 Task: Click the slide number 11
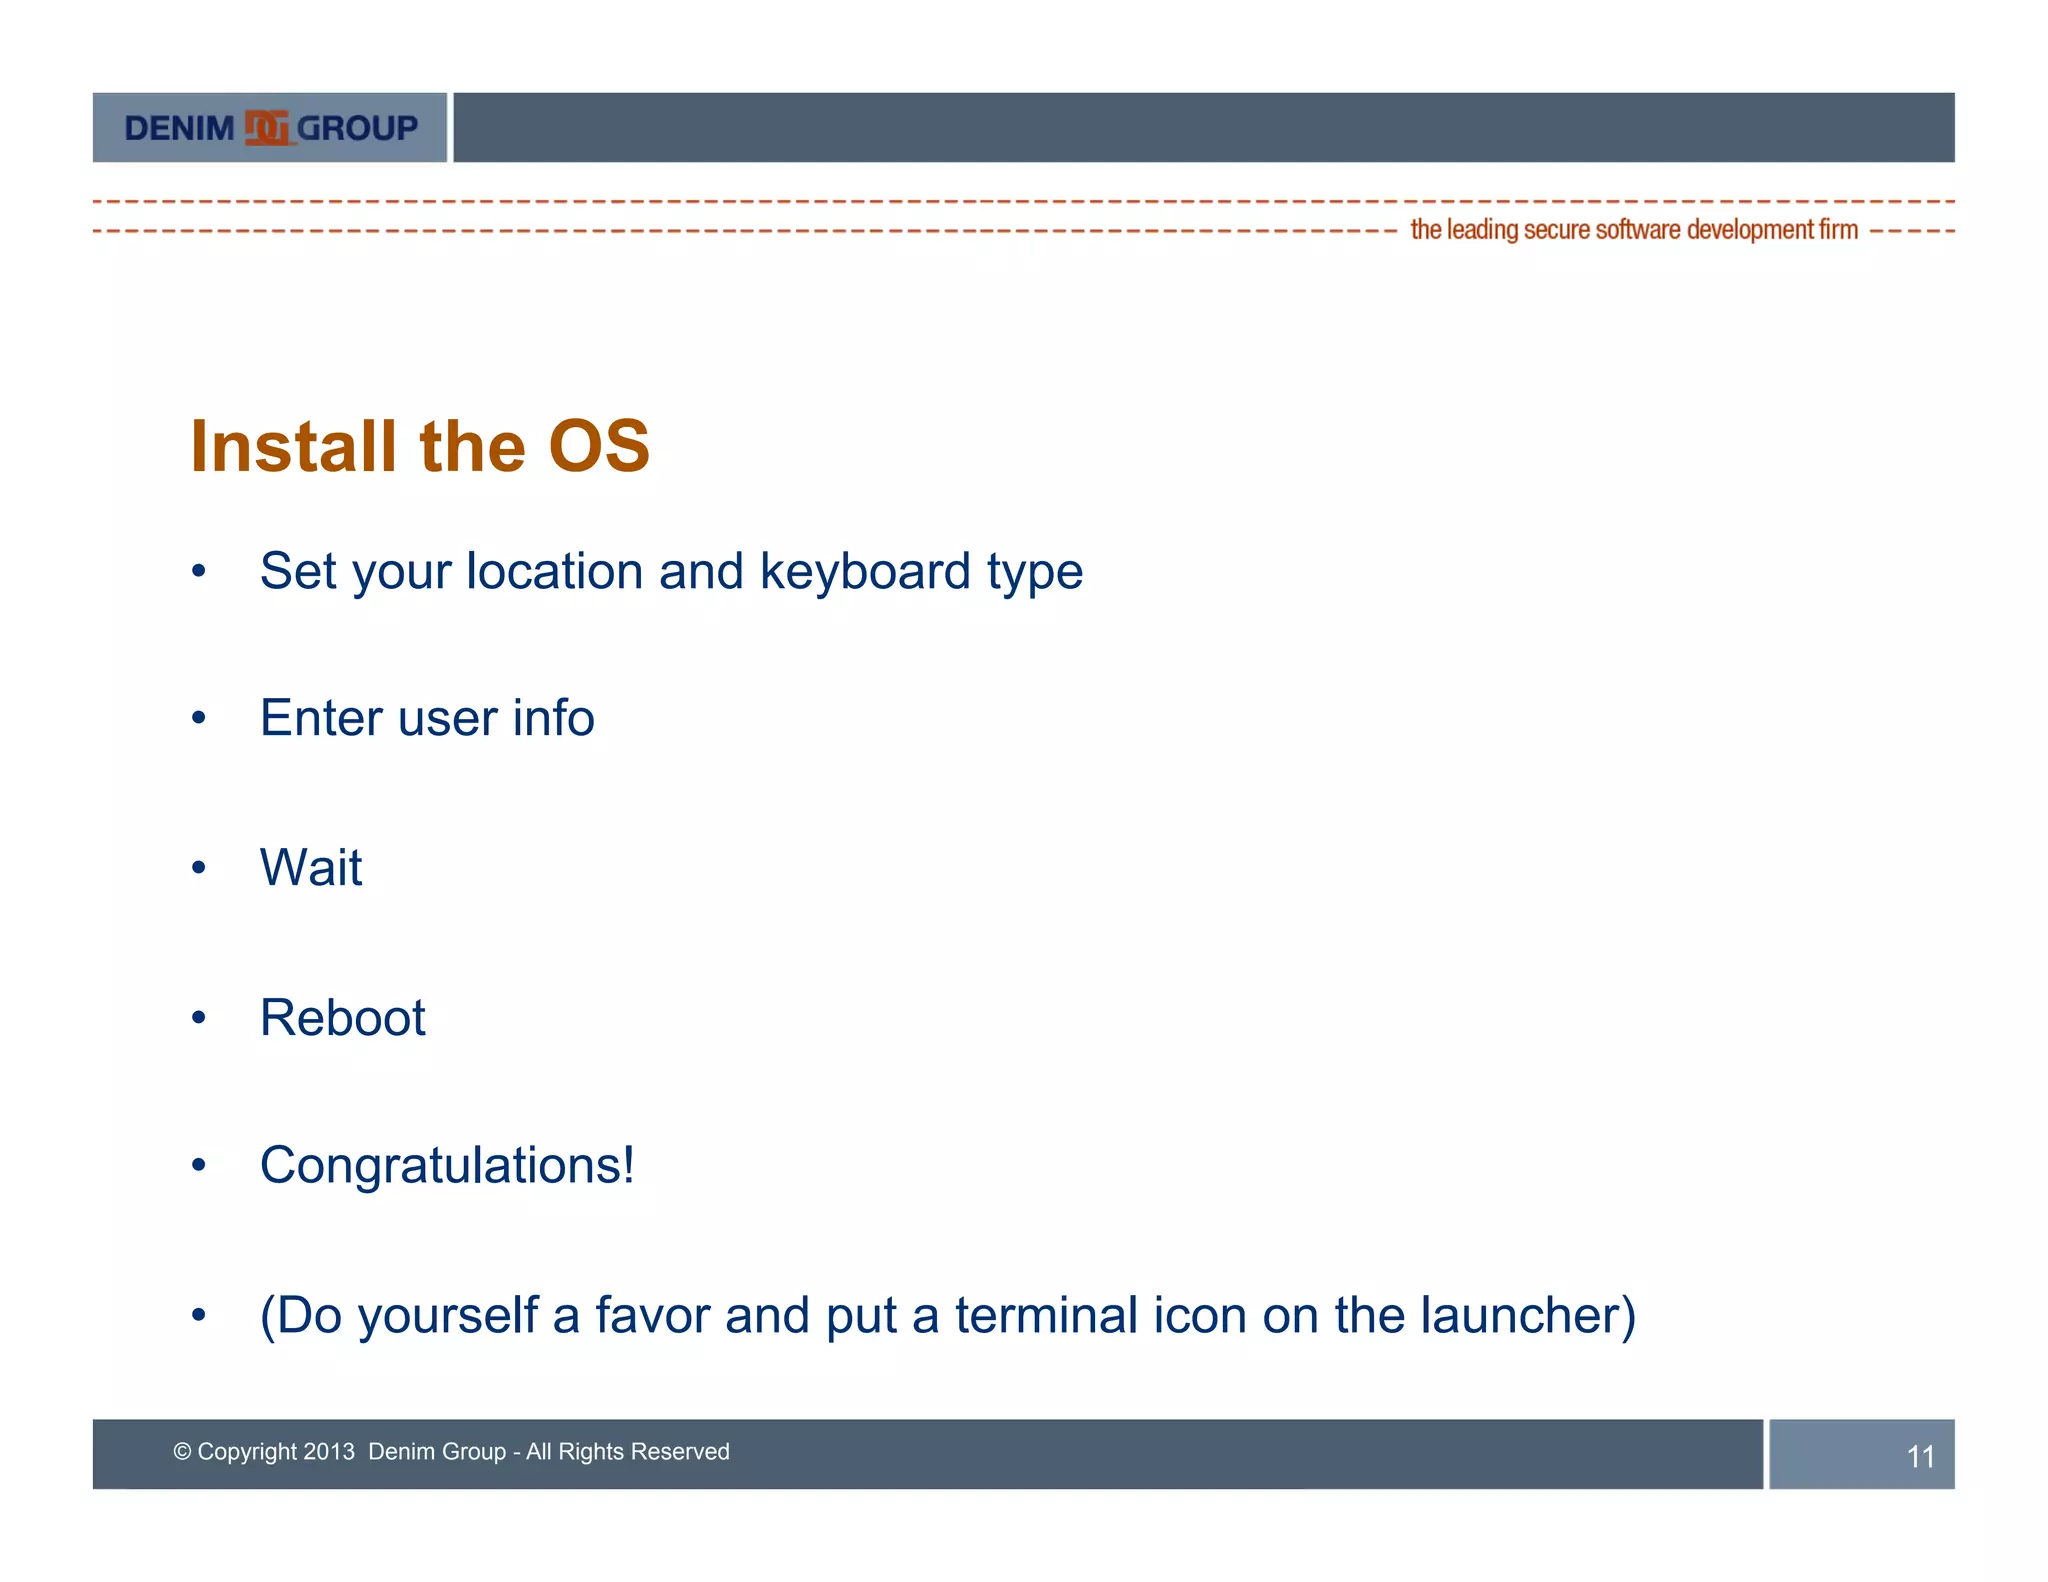click(1919, 1456)
